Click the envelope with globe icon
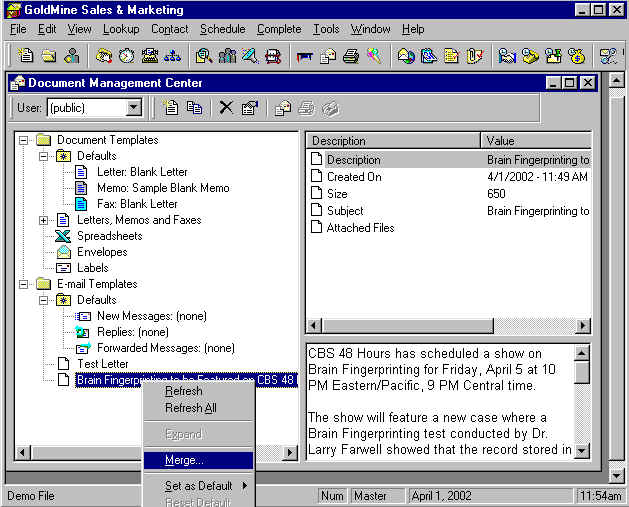 (x=406, y=56)
